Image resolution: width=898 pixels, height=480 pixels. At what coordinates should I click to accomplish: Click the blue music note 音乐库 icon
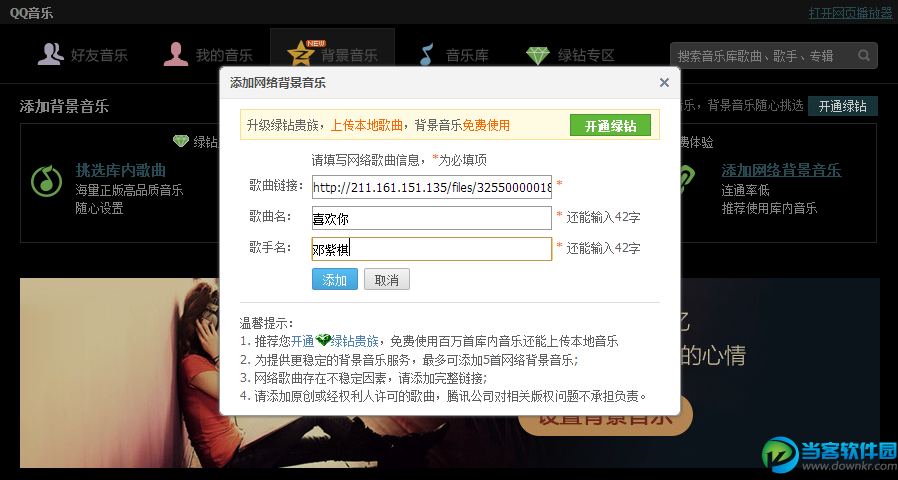click(x=427, y=55)
